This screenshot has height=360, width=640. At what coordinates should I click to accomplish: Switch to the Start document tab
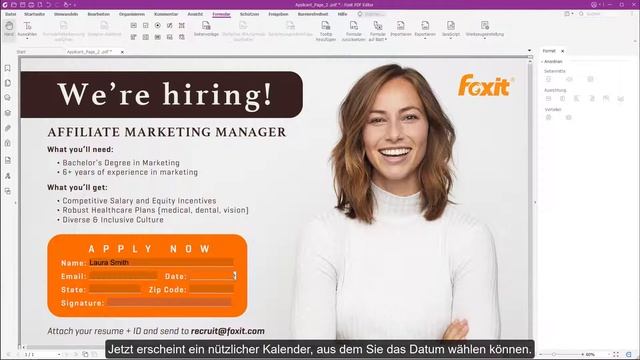pos(21,52)
